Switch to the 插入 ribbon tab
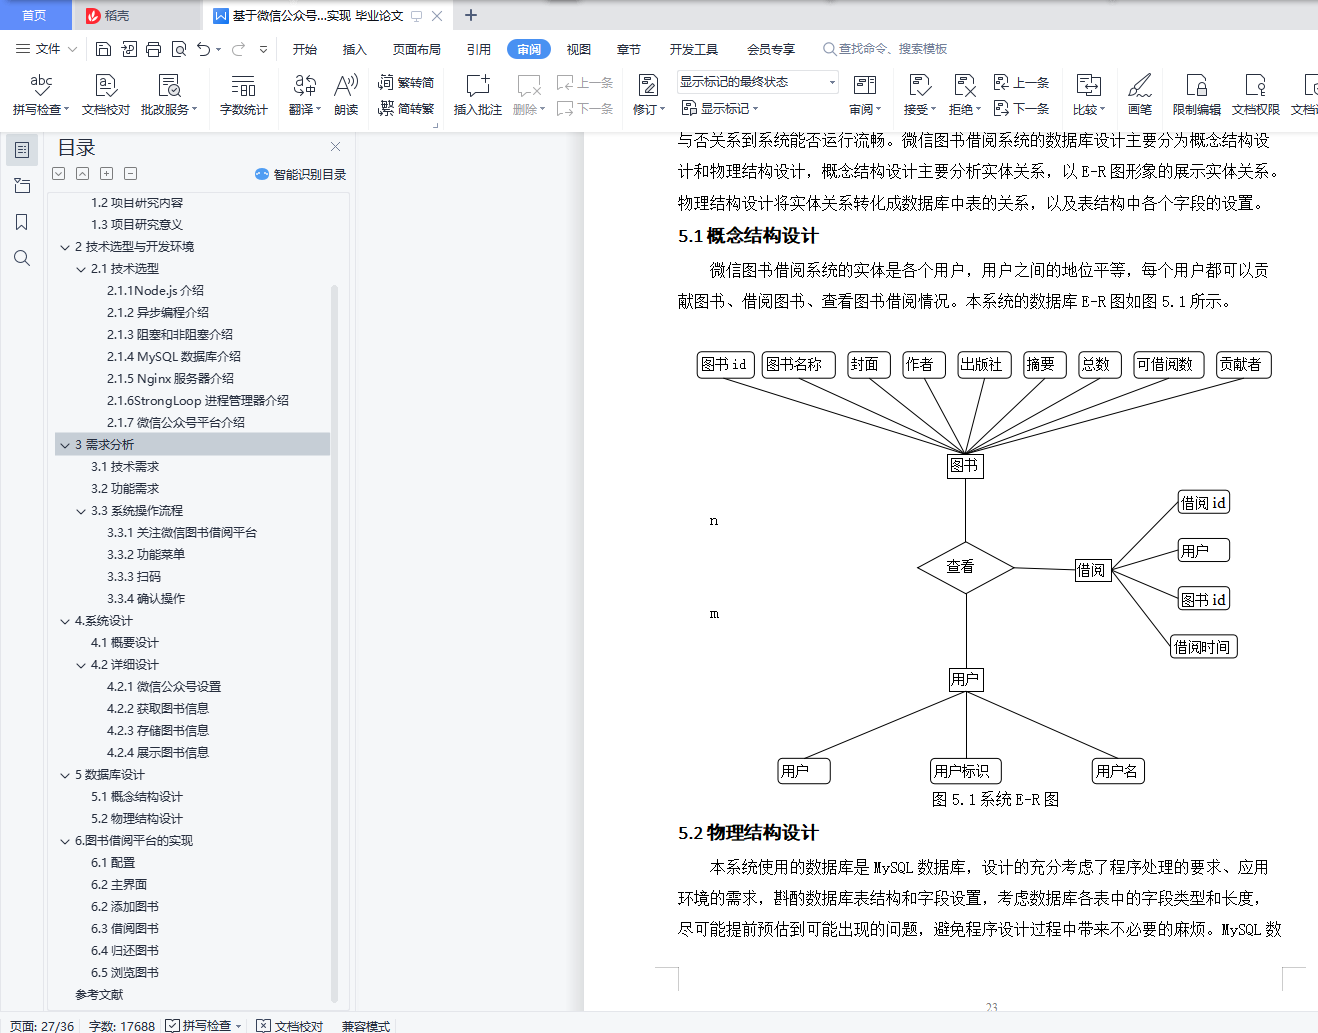Screen dimensions: 1318x1033 click(355, 49)
